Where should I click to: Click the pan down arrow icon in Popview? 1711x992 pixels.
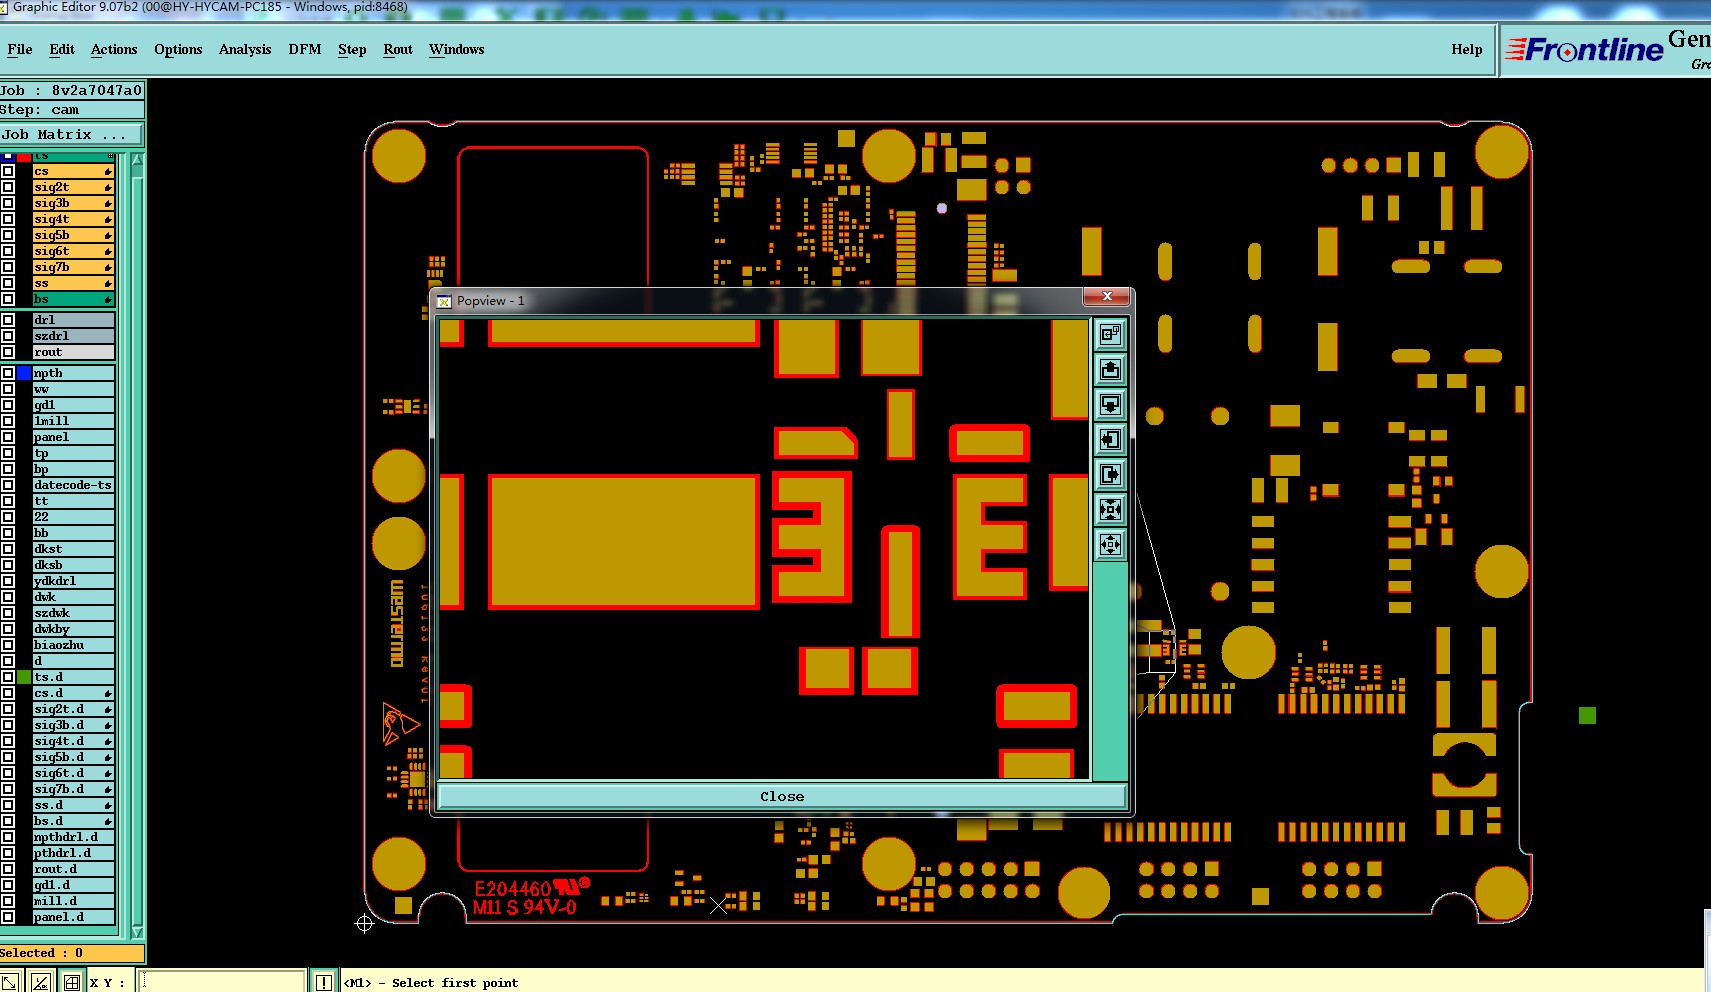tap(1110, 405)
